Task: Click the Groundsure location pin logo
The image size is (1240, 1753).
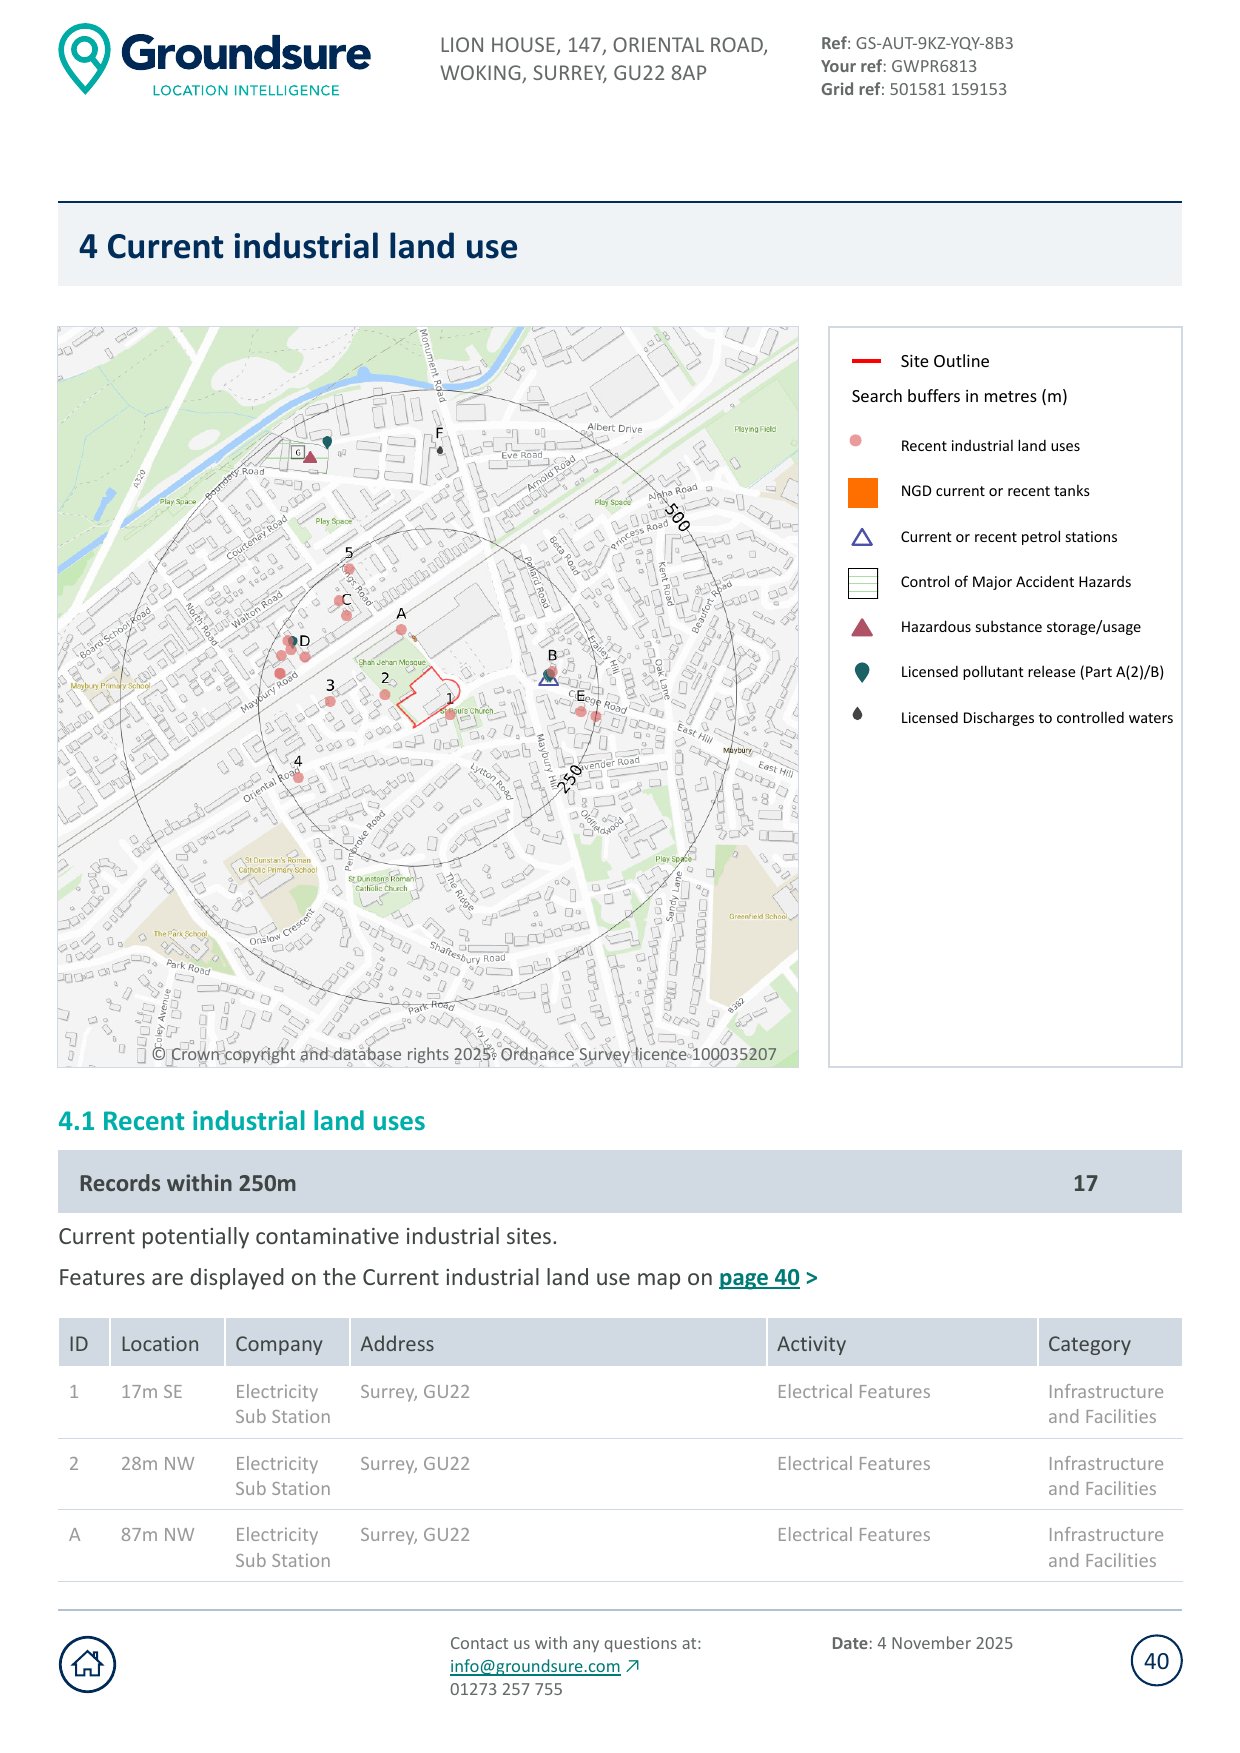Action: pyautogui.click(x=84, y=59)
